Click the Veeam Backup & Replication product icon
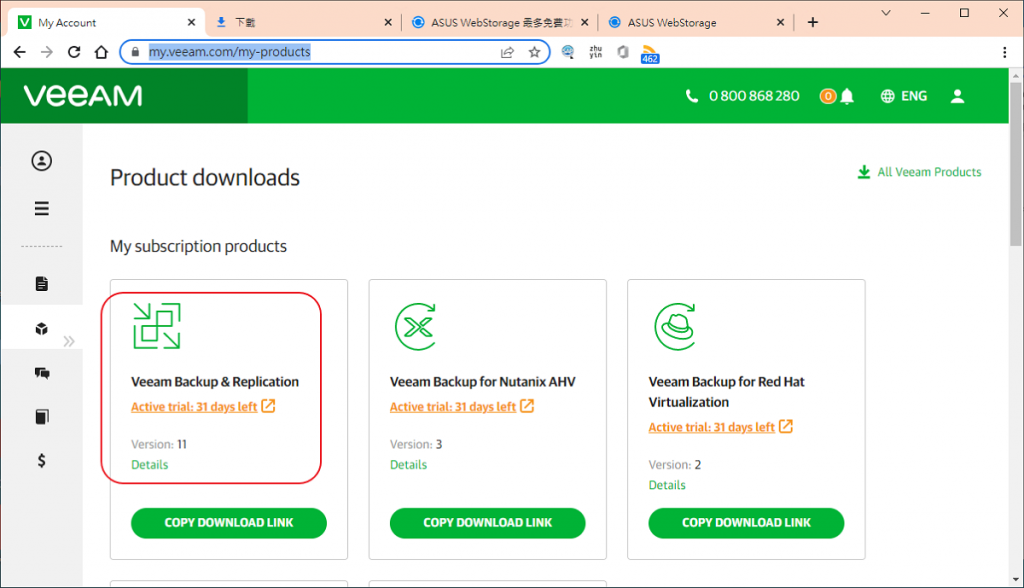This screenshot has width=1024, height=588. 157,326
